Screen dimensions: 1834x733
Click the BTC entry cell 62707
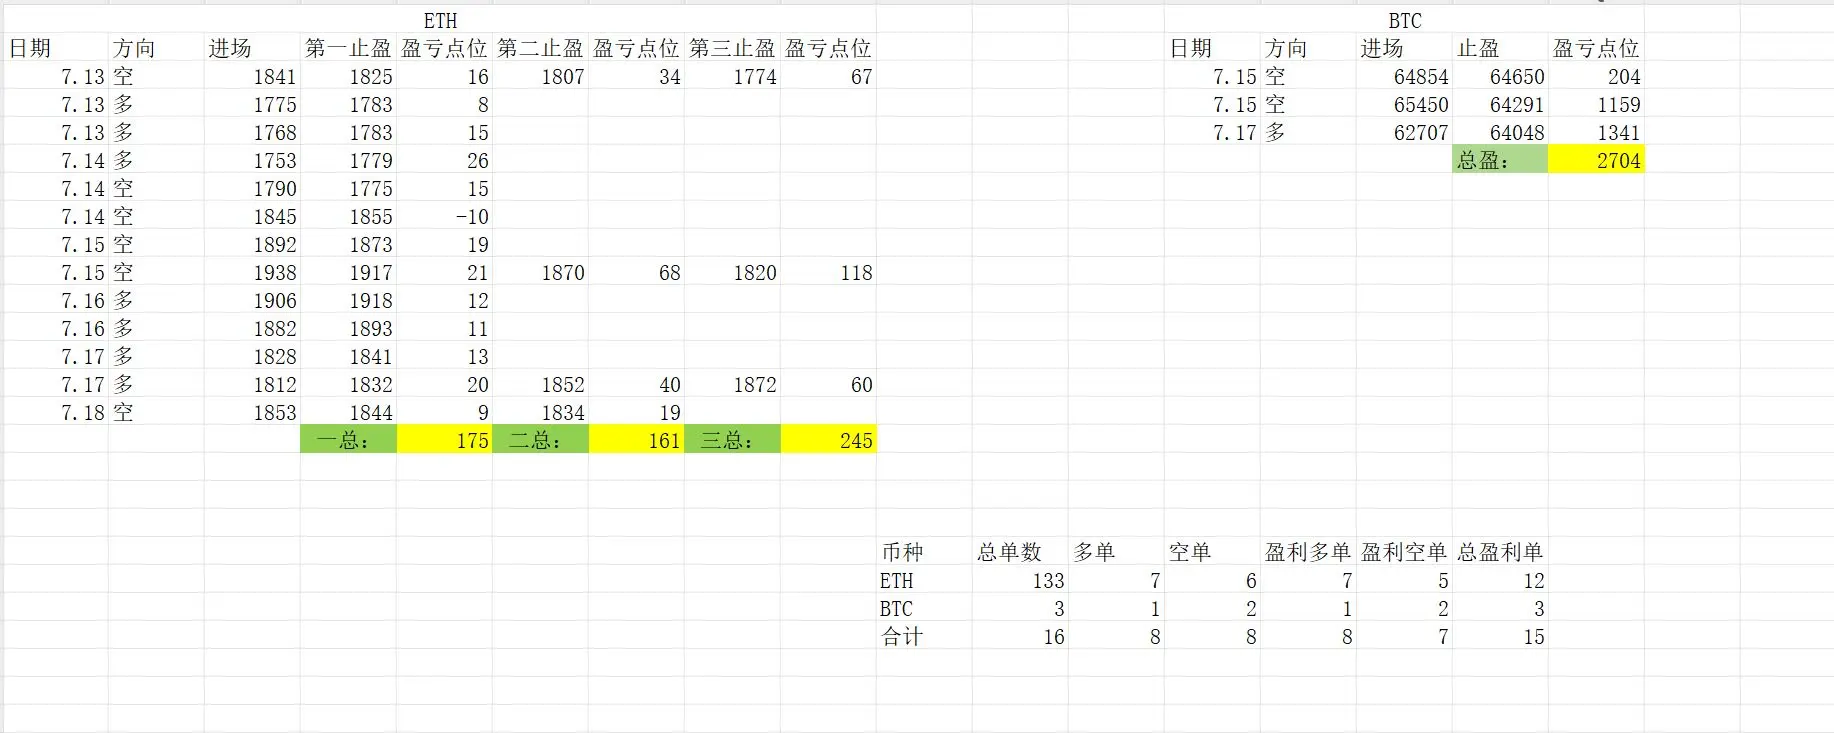[1404, 132]
